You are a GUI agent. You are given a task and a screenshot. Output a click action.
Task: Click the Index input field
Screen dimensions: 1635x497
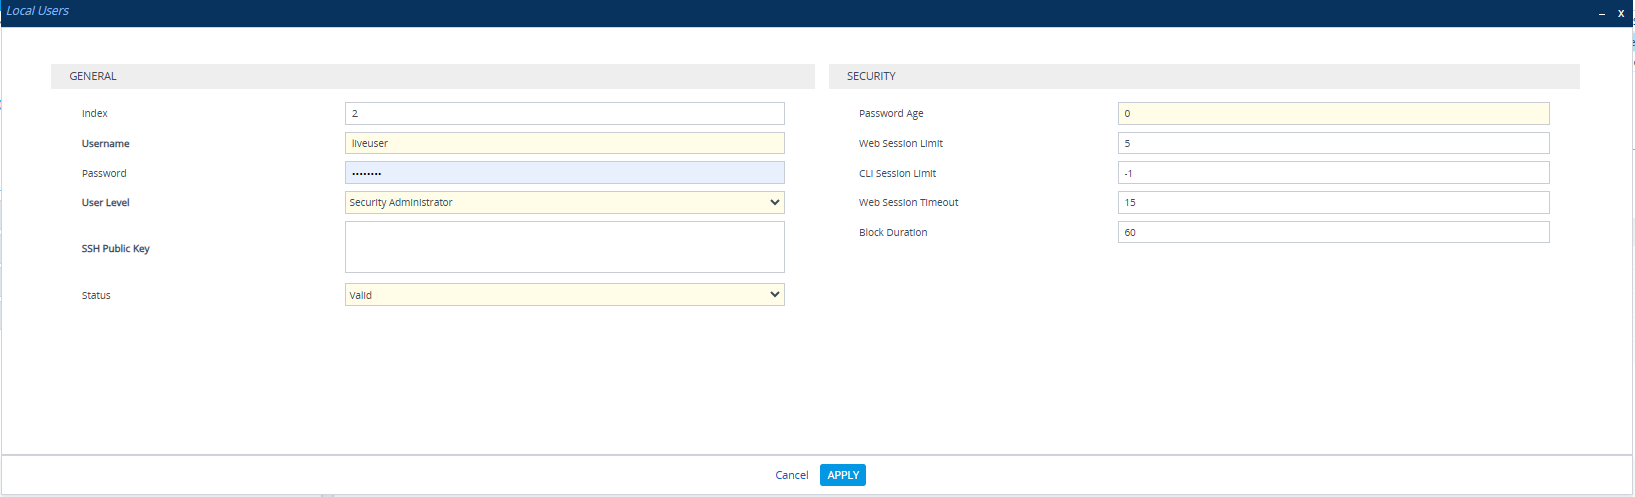564,114
